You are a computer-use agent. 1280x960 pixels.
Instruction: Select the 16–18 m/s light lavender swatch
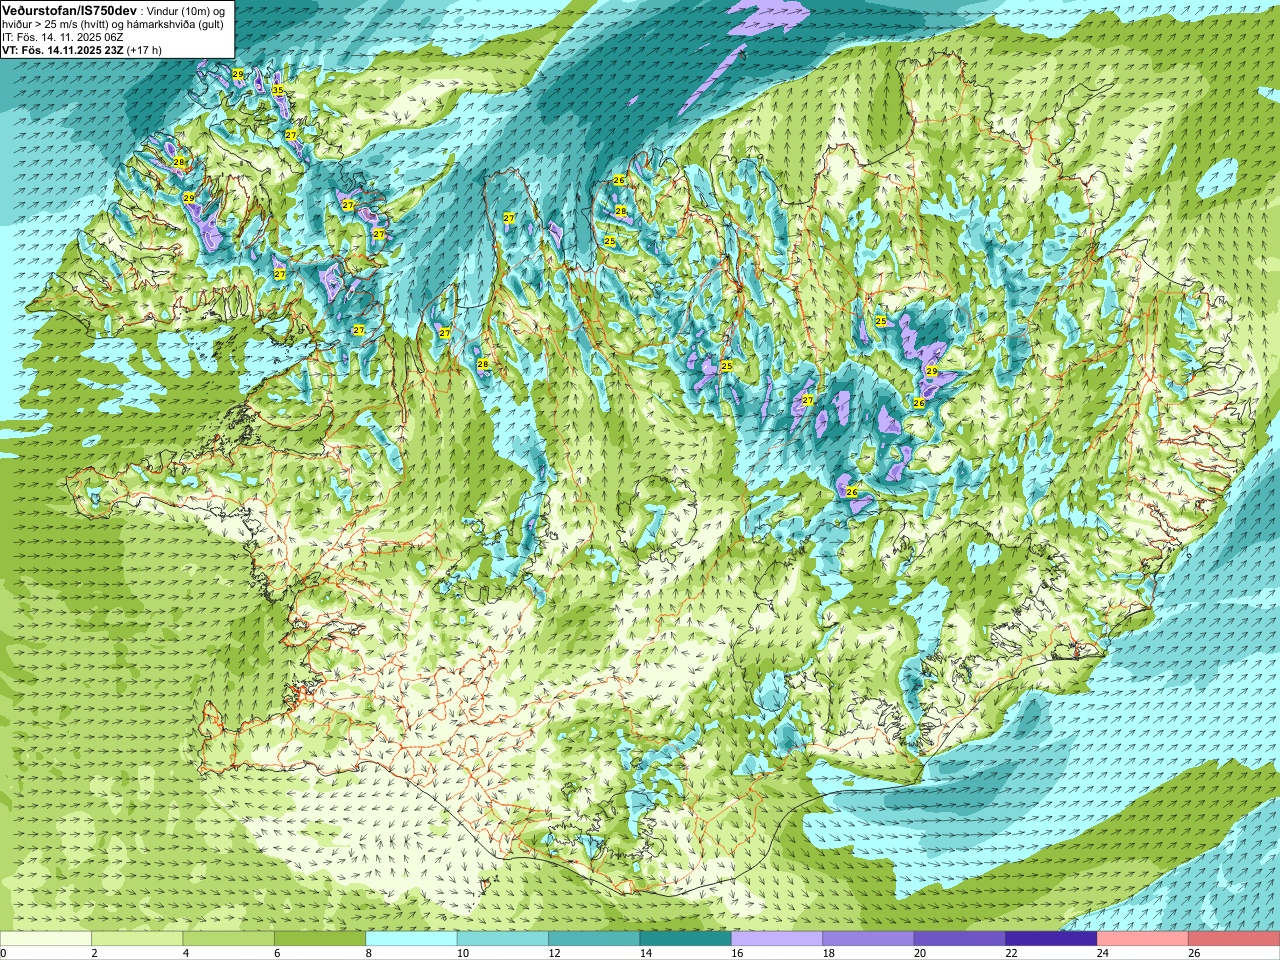pyautogui.click(x=777, y=939)
